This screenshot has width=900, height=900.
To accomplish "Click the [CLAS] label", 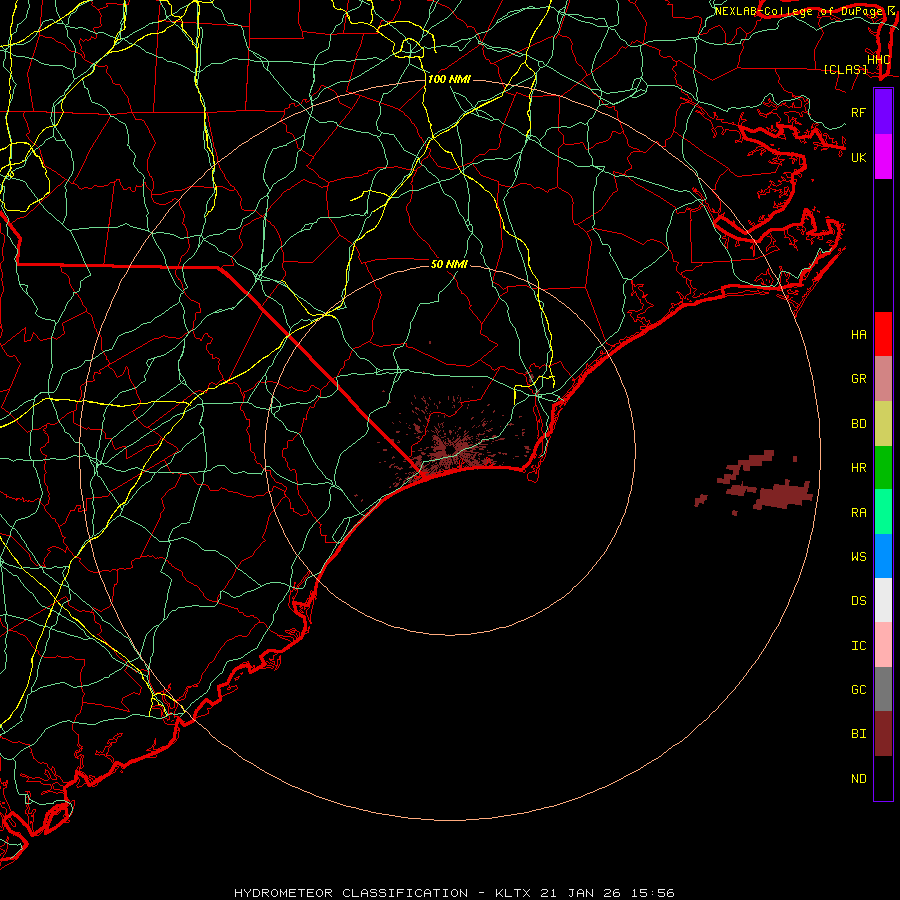I will [845, 69].
